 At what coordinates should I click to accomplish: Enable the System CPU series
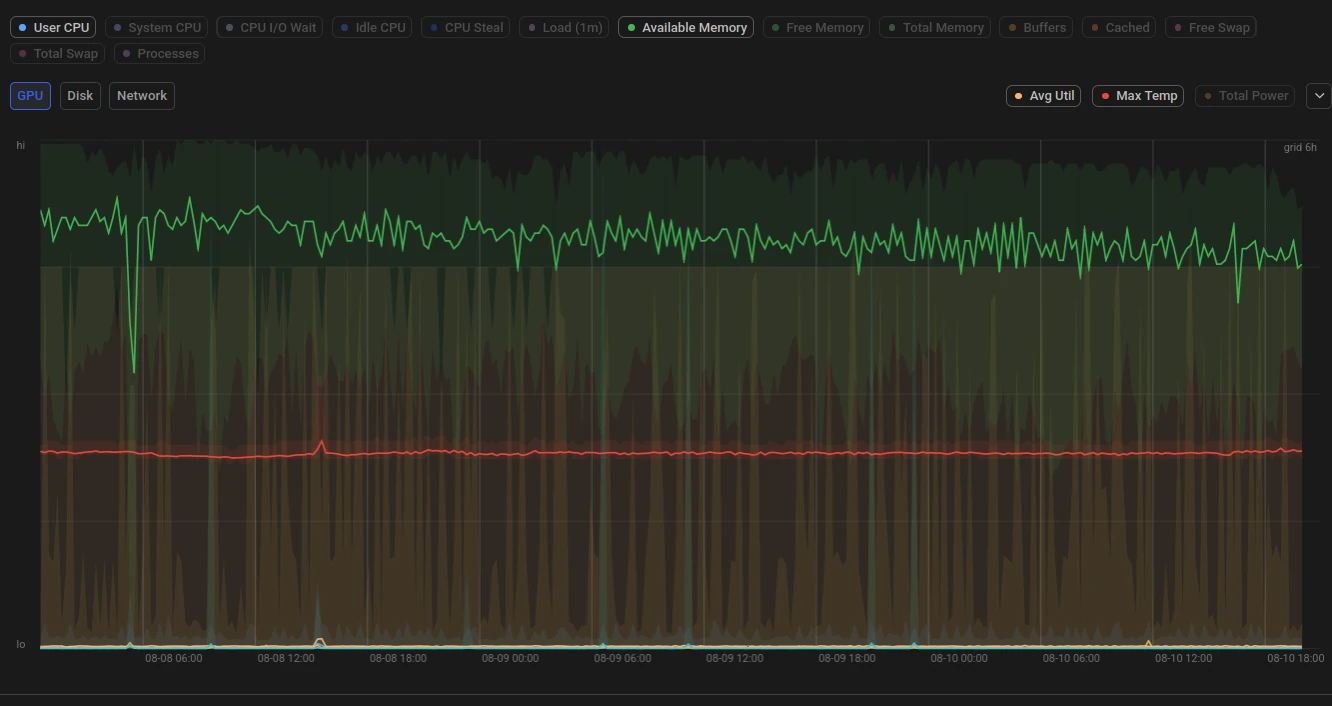point(157,27)
